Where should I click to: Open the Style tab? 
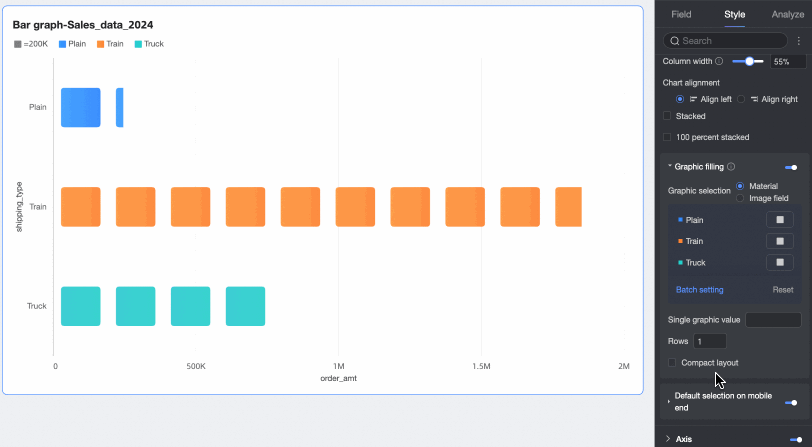click(x=734, y=15)
